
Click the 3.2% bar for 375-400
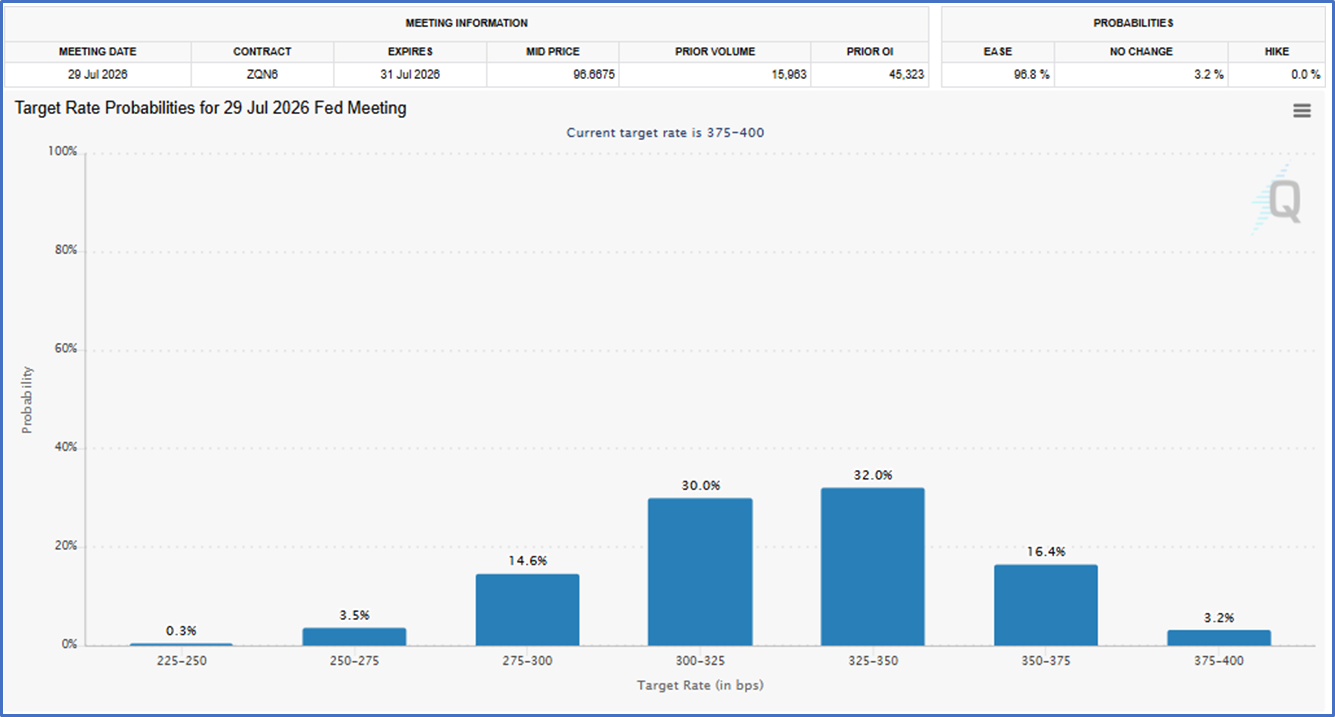[x=1218, y=637]
